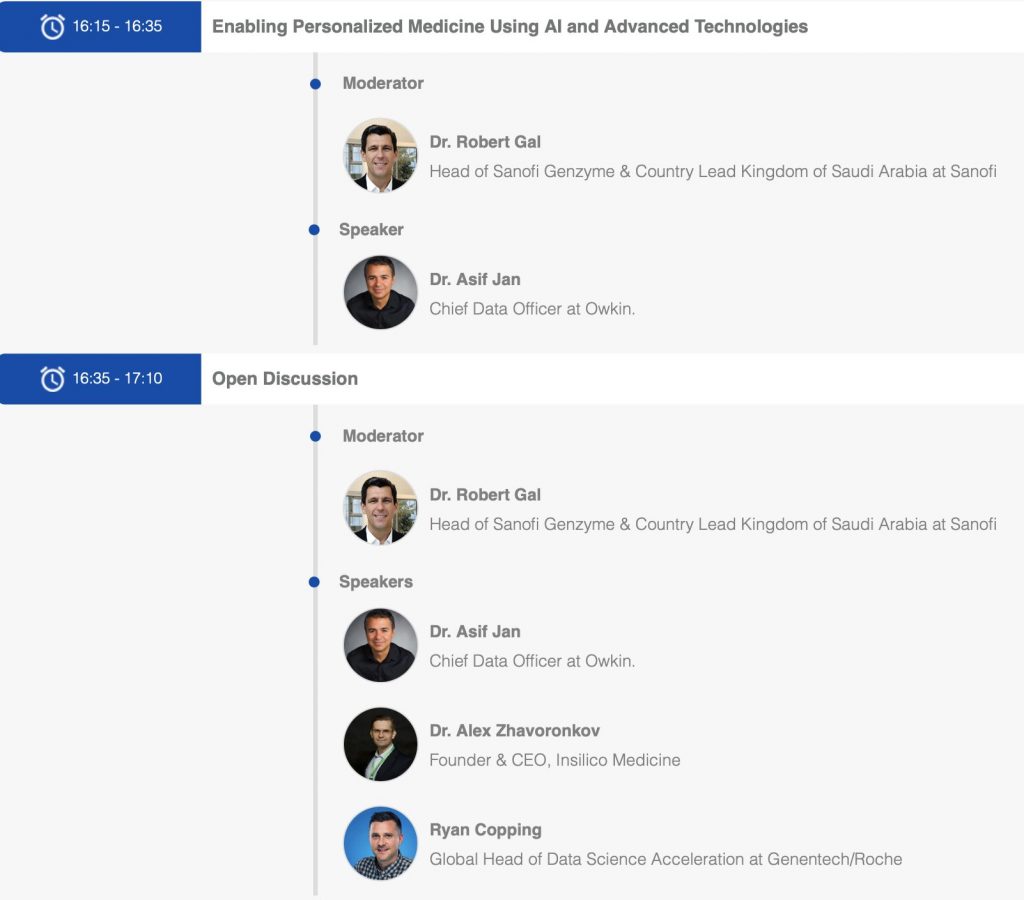The height and width of the screenshot is (900, 1024).
Task: Click the Moderator bullet under Open Discussion
Action: click(315, 436)
